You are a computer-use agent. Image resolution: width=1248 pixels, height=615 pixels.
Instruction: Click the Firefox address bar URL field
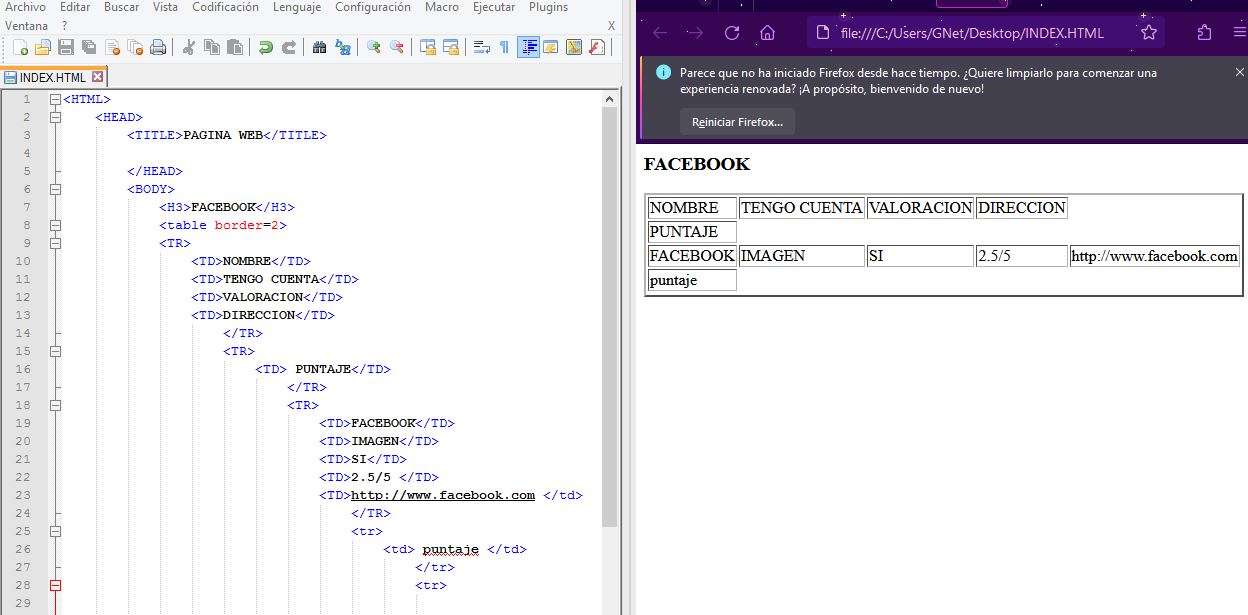[x=970, y=33]
